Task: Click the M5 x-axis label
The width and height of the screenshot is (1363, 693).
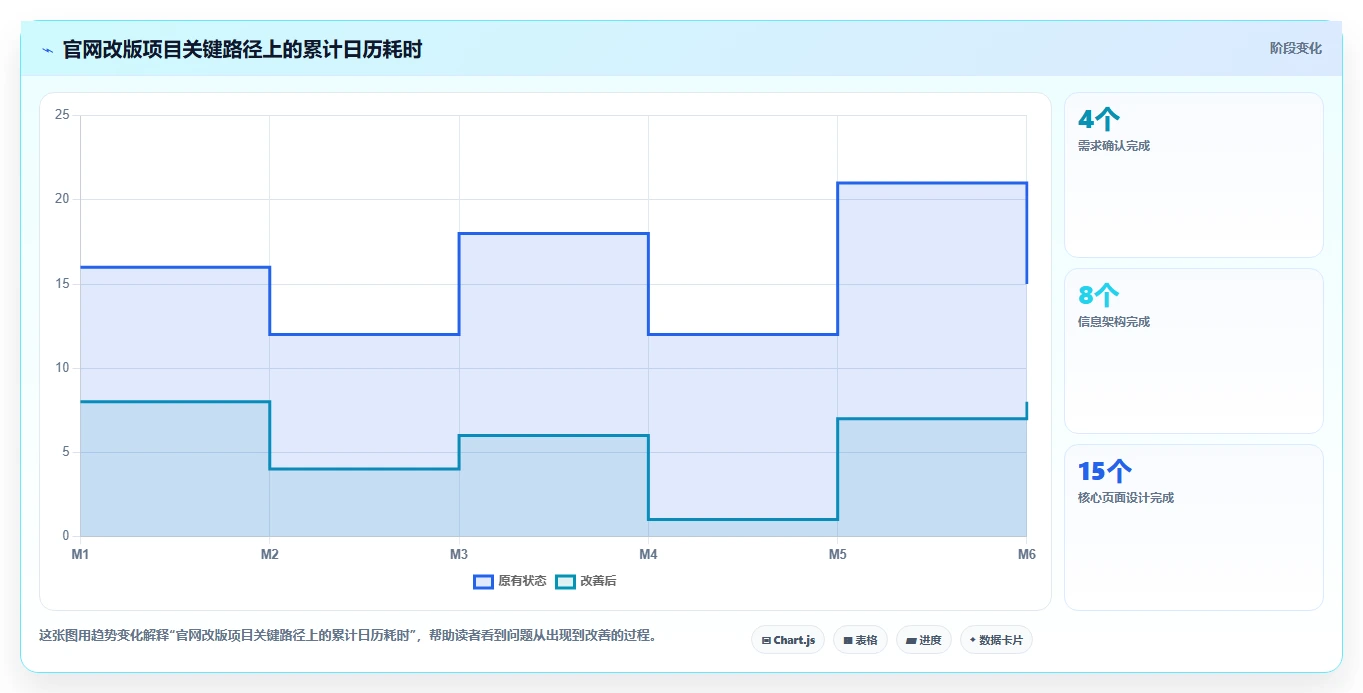Action: pyautogui.click(x=837, y=554)
